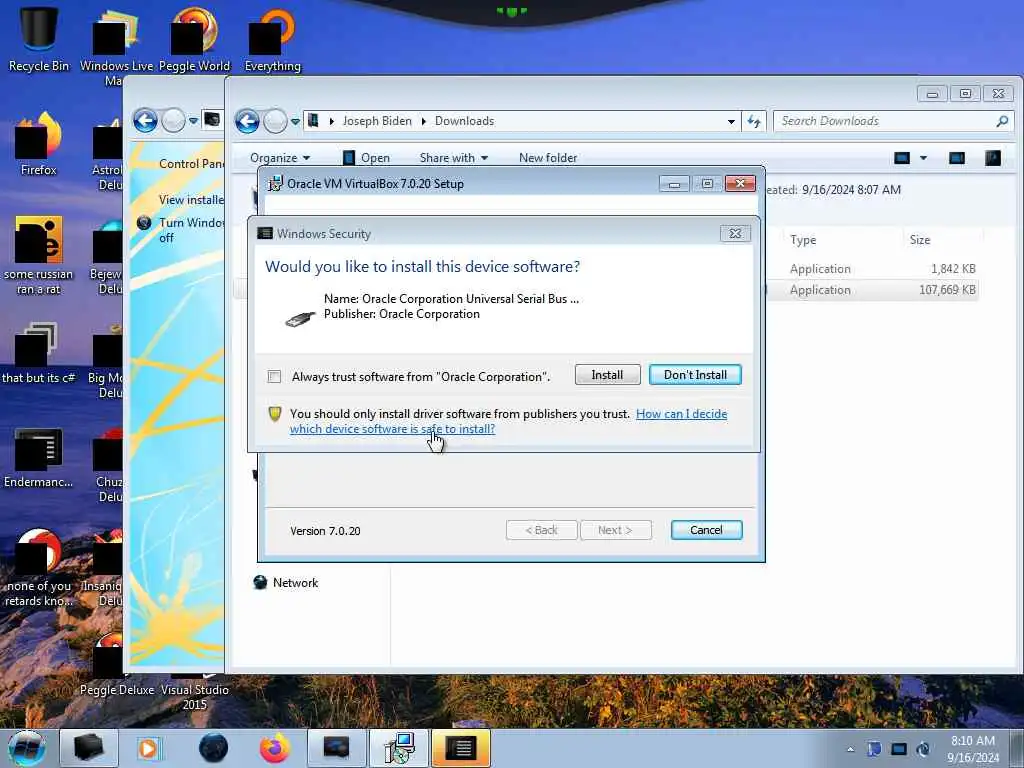Viewport: 1024px width, 768px height.
Task: Open the 'How can I decide' help link
Action: tap(508, 421)
